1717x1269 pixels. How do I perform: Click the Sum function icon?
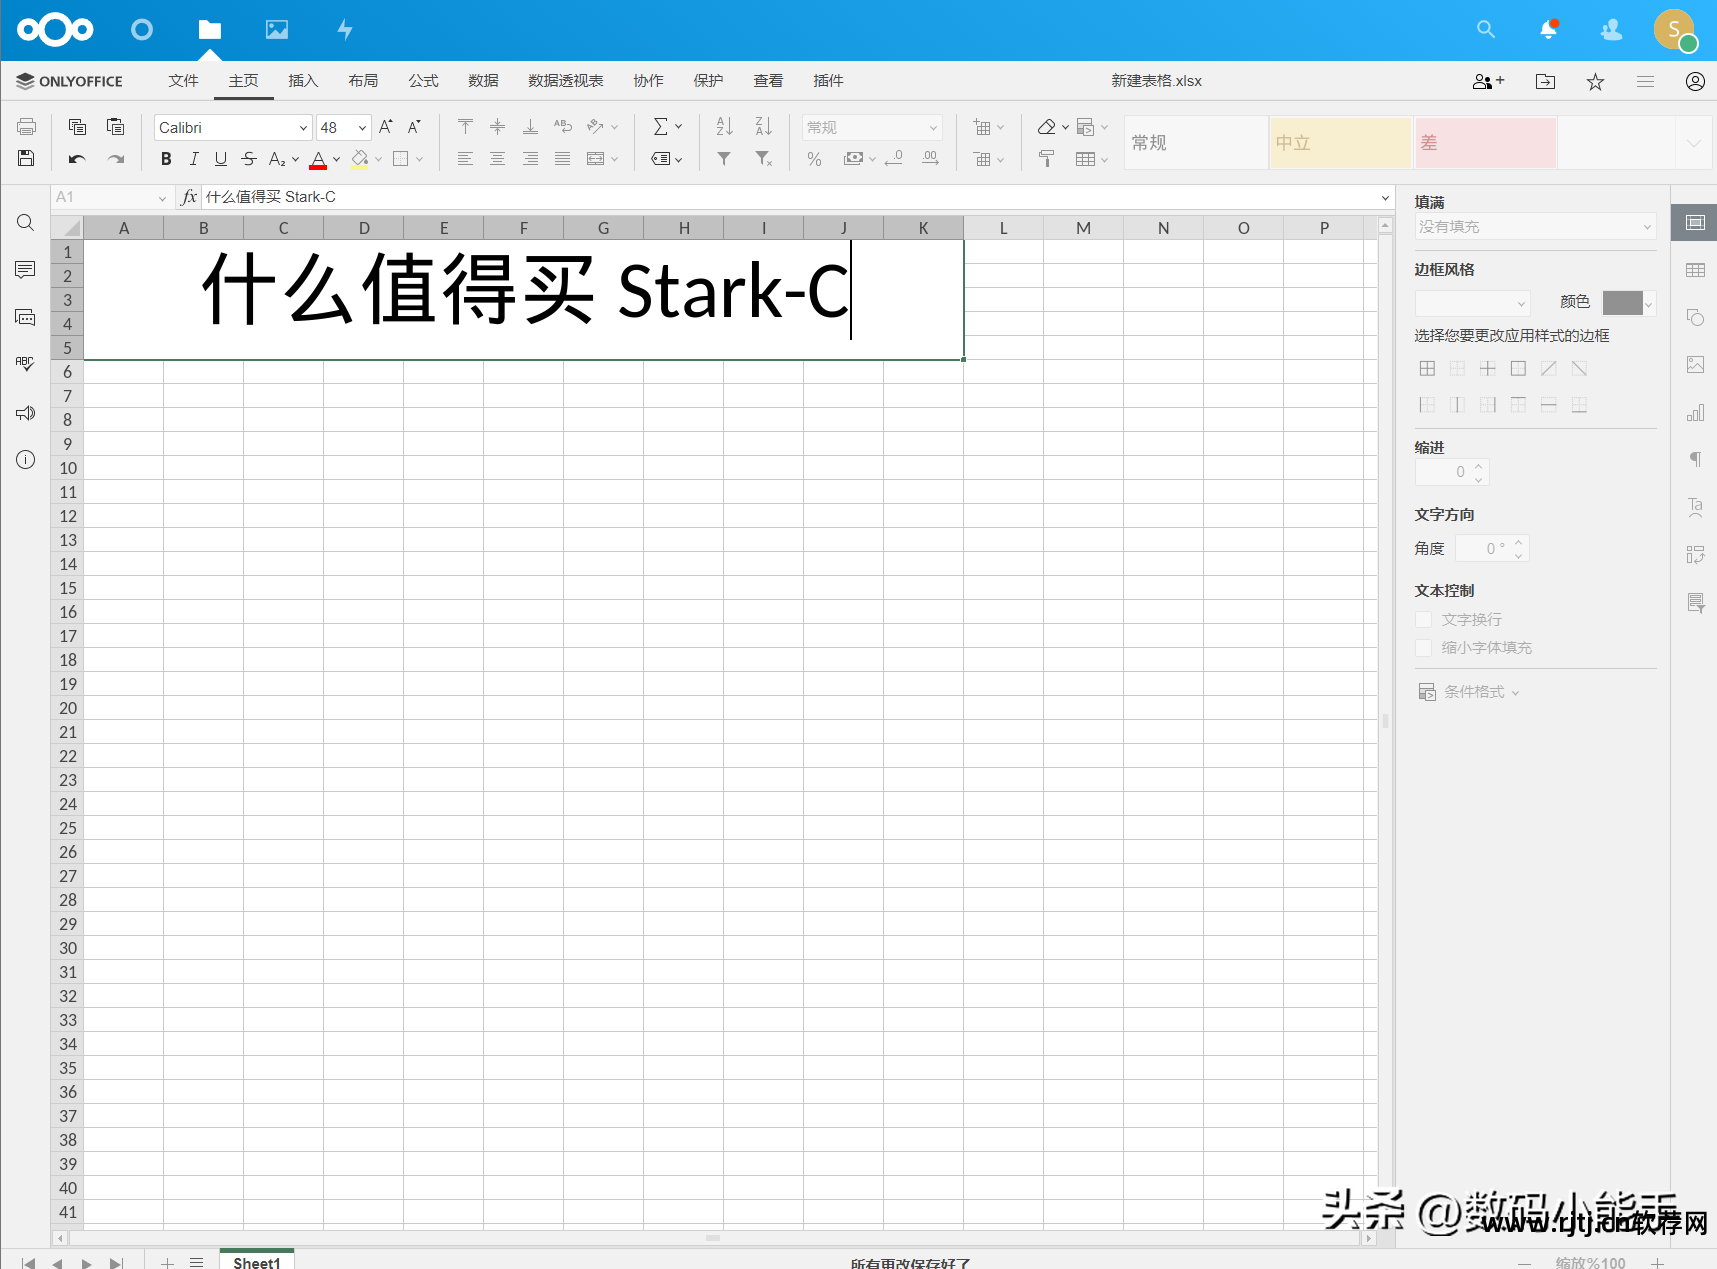[x=661, y=127]
